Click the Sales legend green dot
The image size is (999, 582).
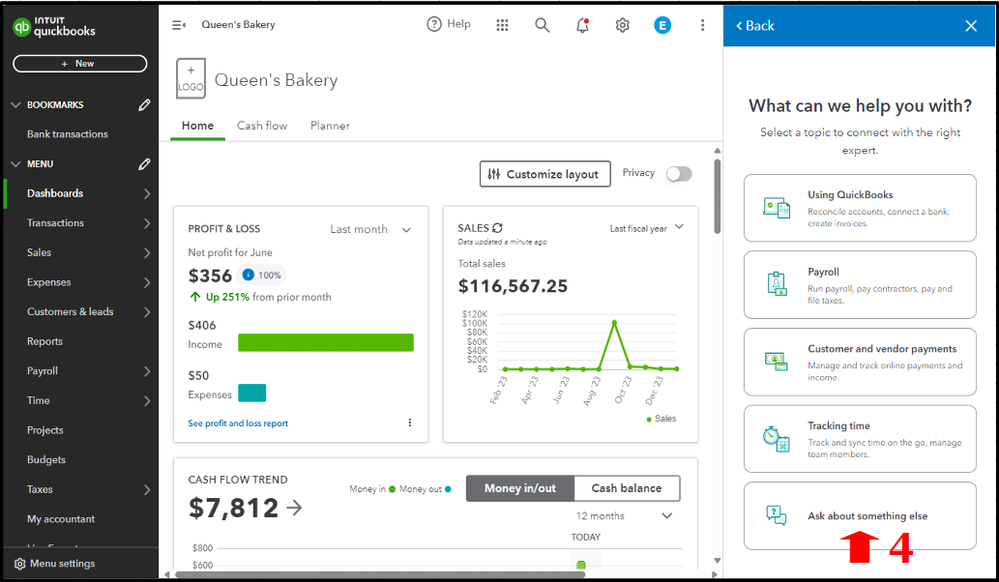point(649,419)
